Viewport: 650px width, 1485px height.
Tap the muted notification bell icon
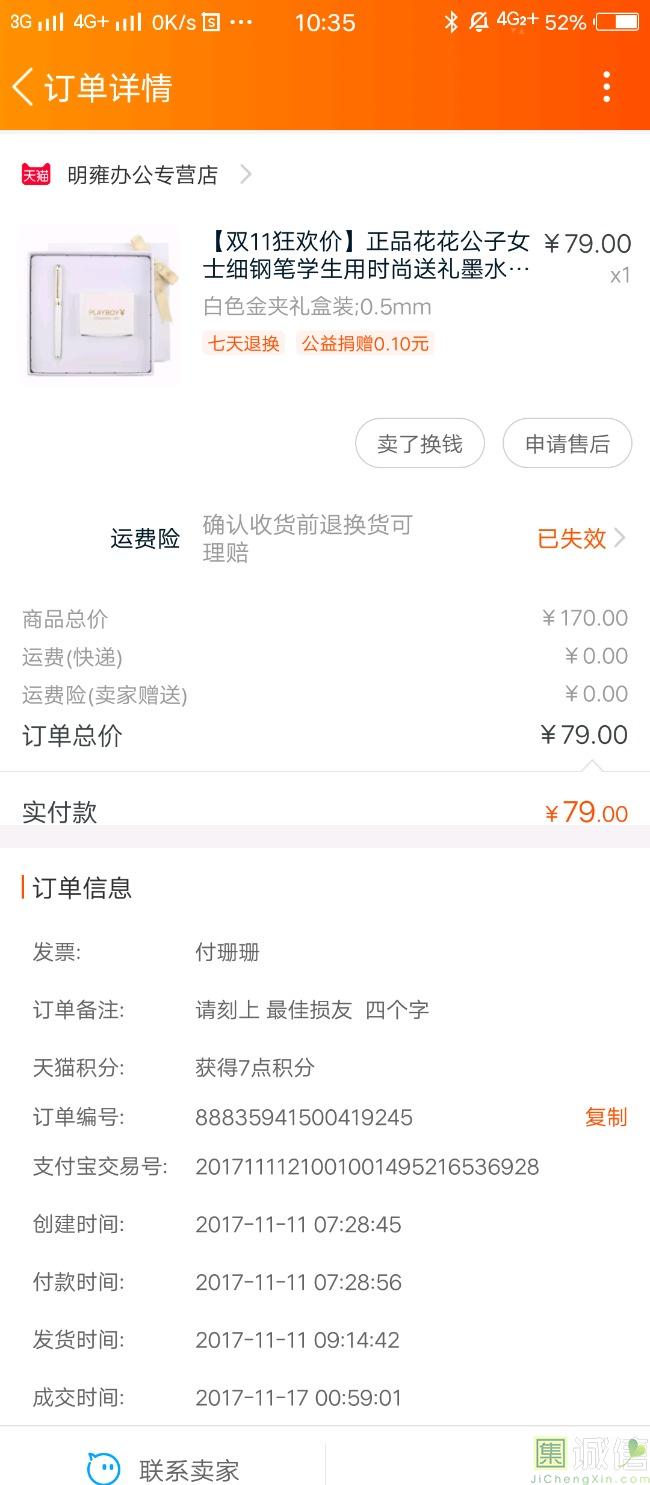pyautogui.click(x=479, y=21)
